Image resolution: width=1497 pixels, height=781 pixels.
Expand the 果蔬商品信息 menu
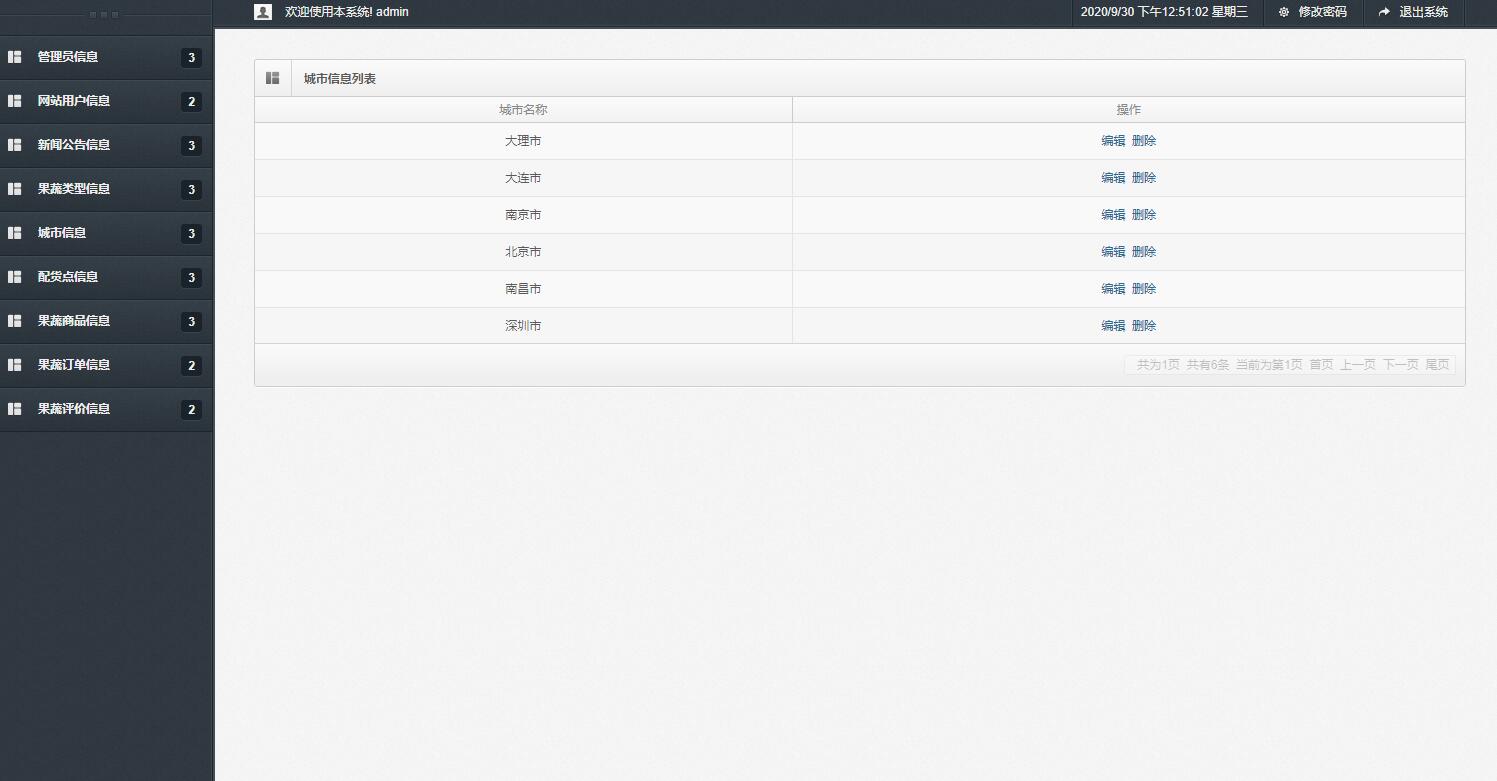(x=106, y=321)
